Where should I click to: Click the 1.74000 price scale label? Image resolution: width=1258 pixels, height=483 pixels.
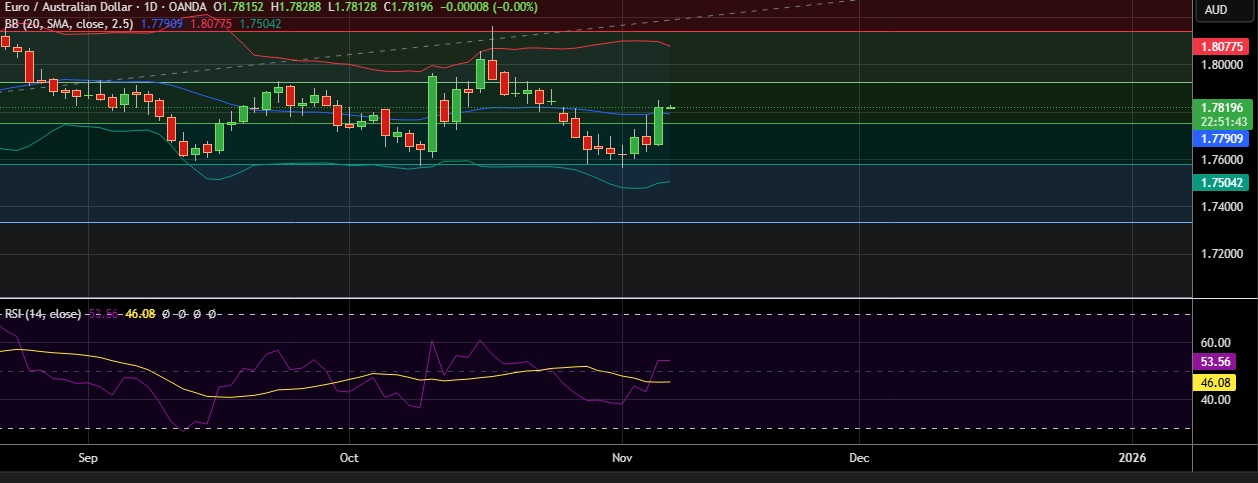point(1222,207)
